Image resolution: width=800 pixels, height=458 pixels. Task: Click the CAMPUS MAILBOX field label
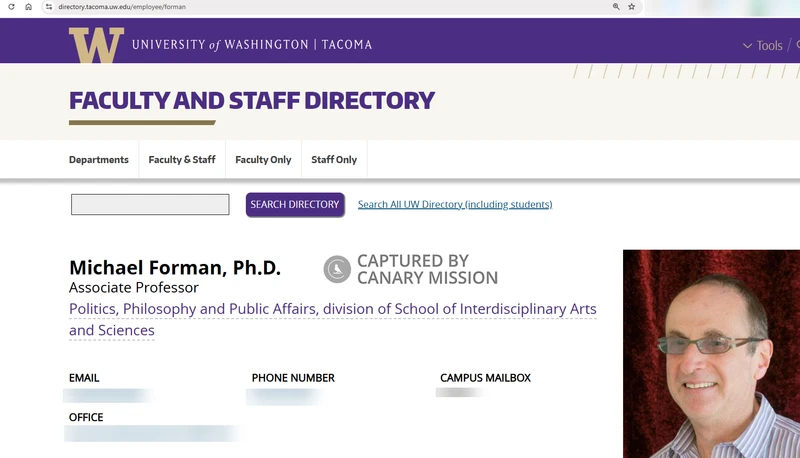click(x=486, y=378)
